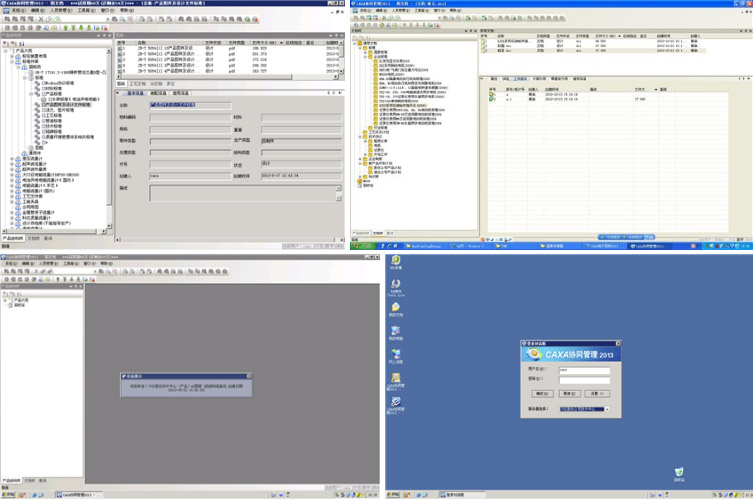Open the upper CAXA协同管理 desktop shortcut icon

(x=396, y=378)
